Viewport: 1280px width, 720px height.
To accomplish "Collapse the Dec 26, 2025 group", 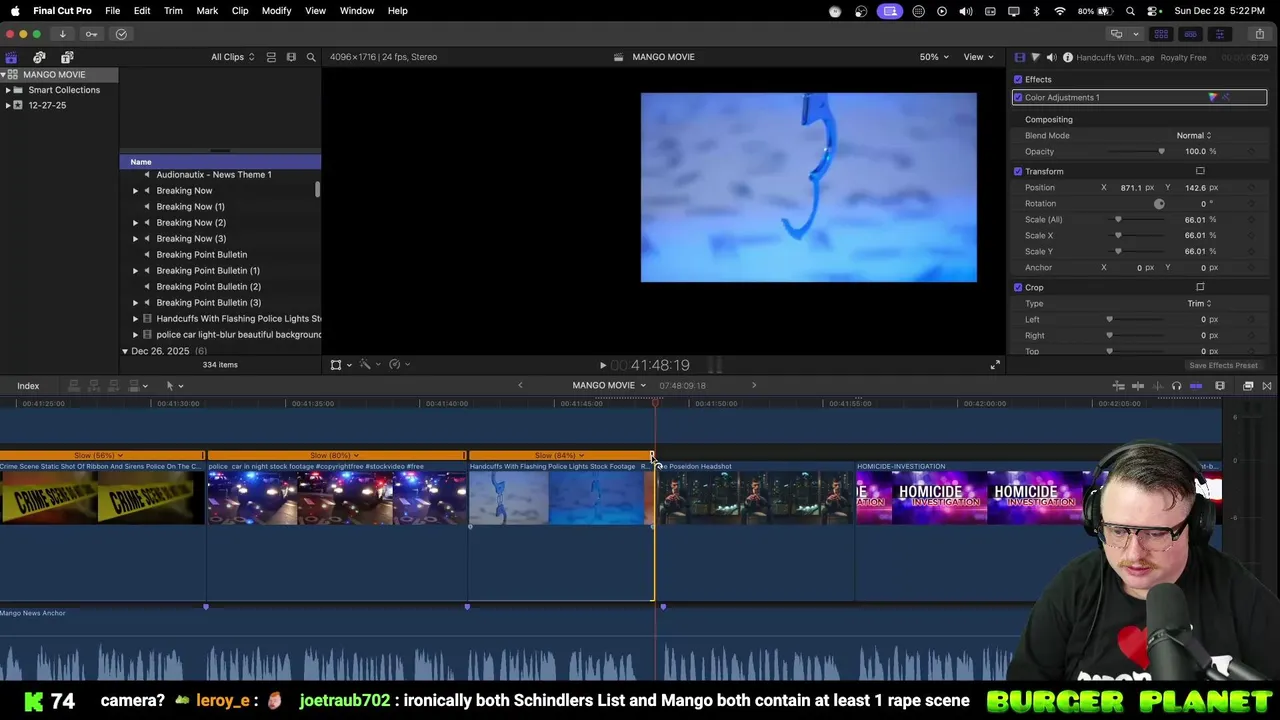I will [125, 351].
